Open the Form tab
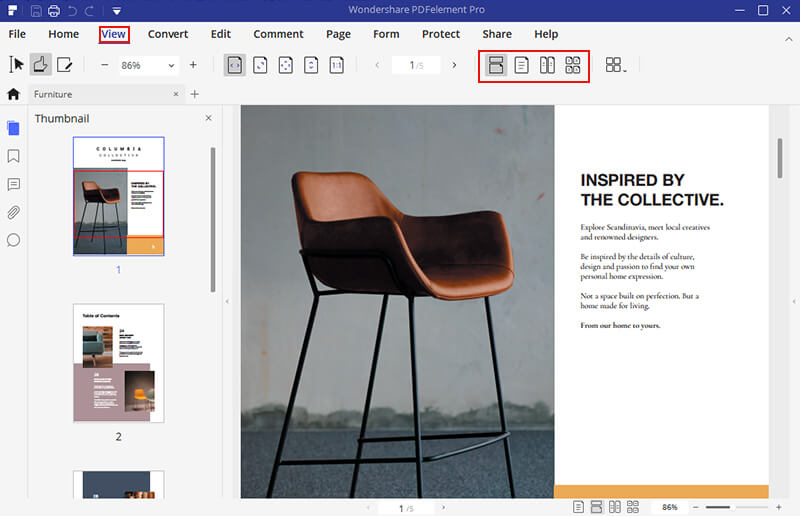This screenshot has width=800, height=516. click(386, 34)
